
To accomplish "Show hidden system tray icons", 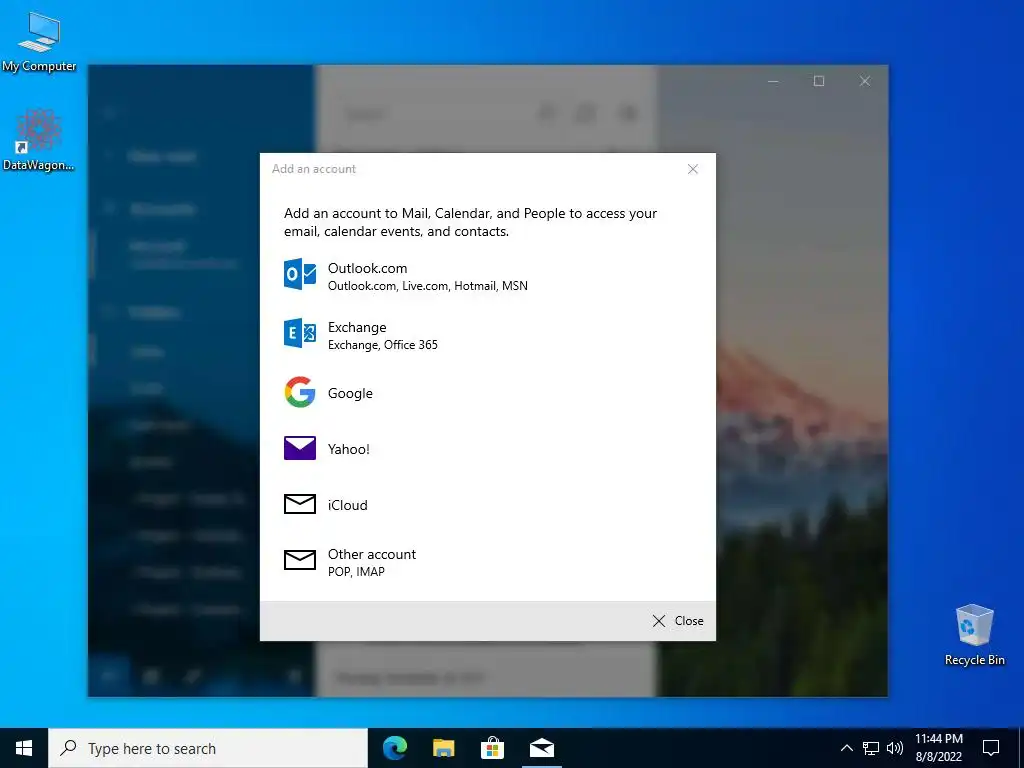I will 846,748.
